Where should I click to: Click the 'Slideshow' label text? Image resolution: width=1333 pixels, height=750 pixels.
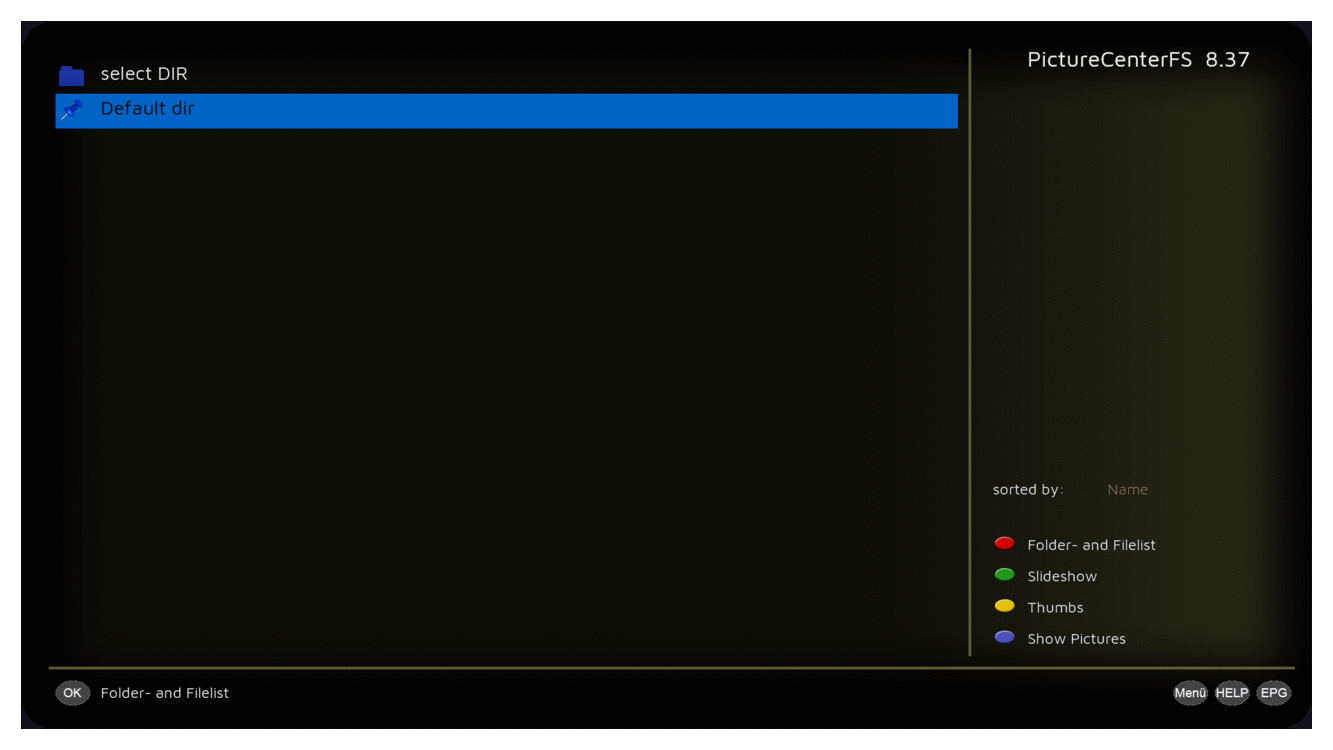[x=1062, y=577]
